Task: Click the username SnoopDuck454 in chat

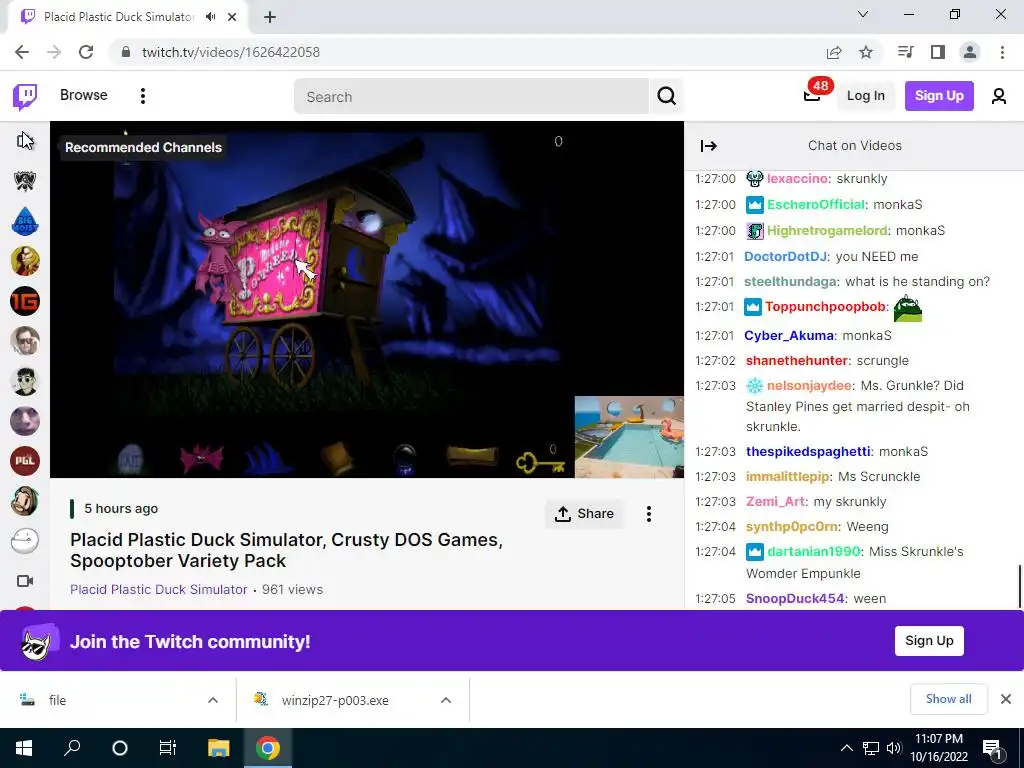Action: click(795, 598)
